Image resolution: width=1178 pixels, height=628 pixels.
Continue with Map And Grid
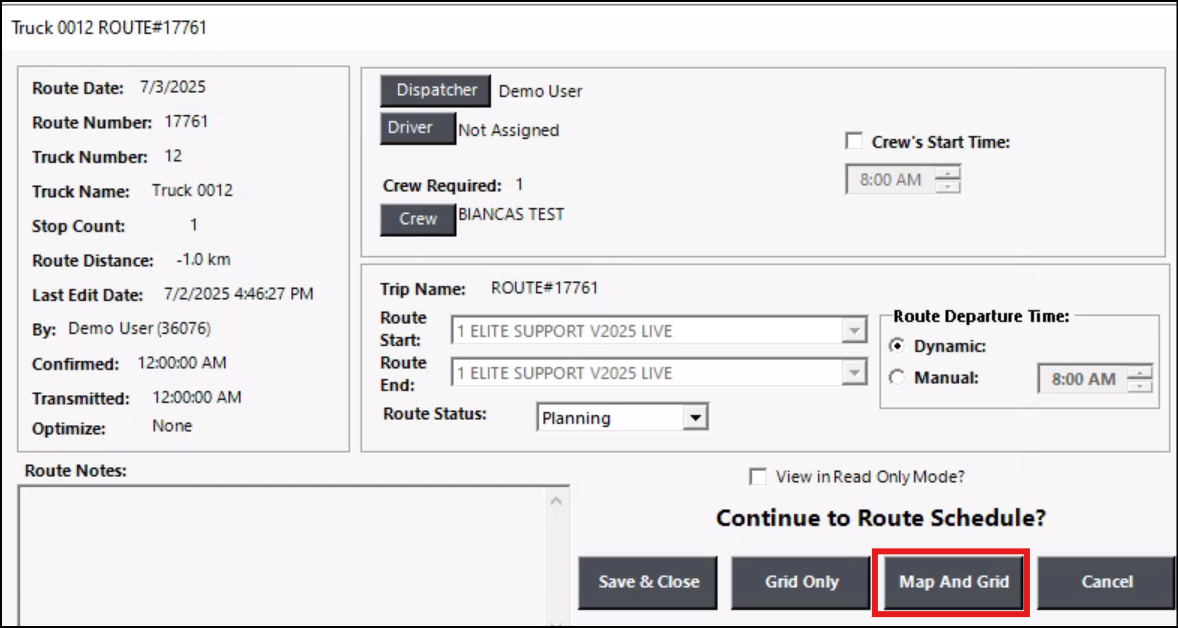(954, 582)
